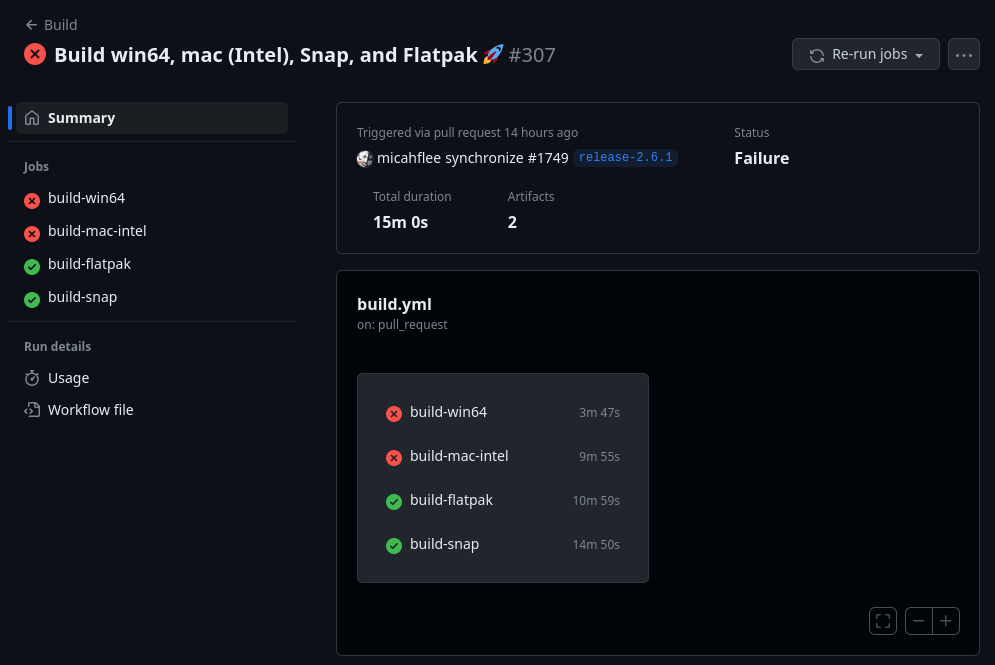The image size is (995, 665).
Task: Open the Workflow file icon
Action: tap(31, 409)
